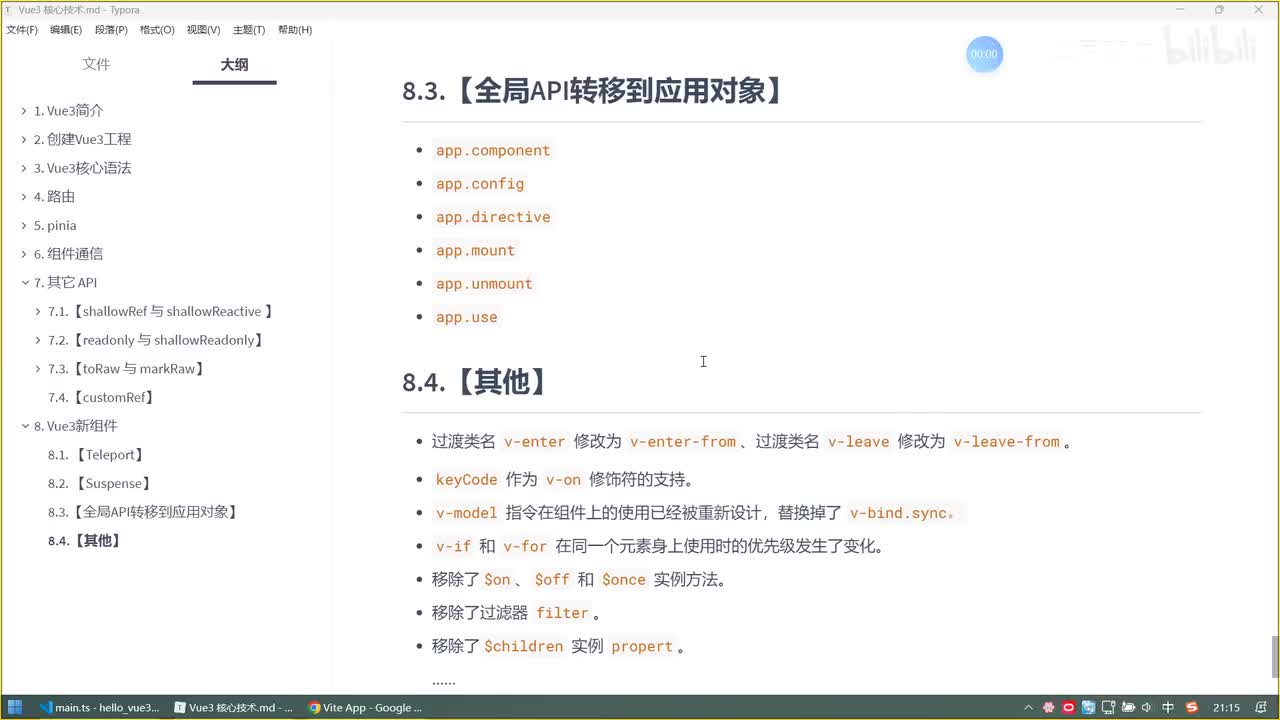Expand the 1. Vue3简介 outline node
This screenshot has width=1280, height=720.
tap(24, 111)
